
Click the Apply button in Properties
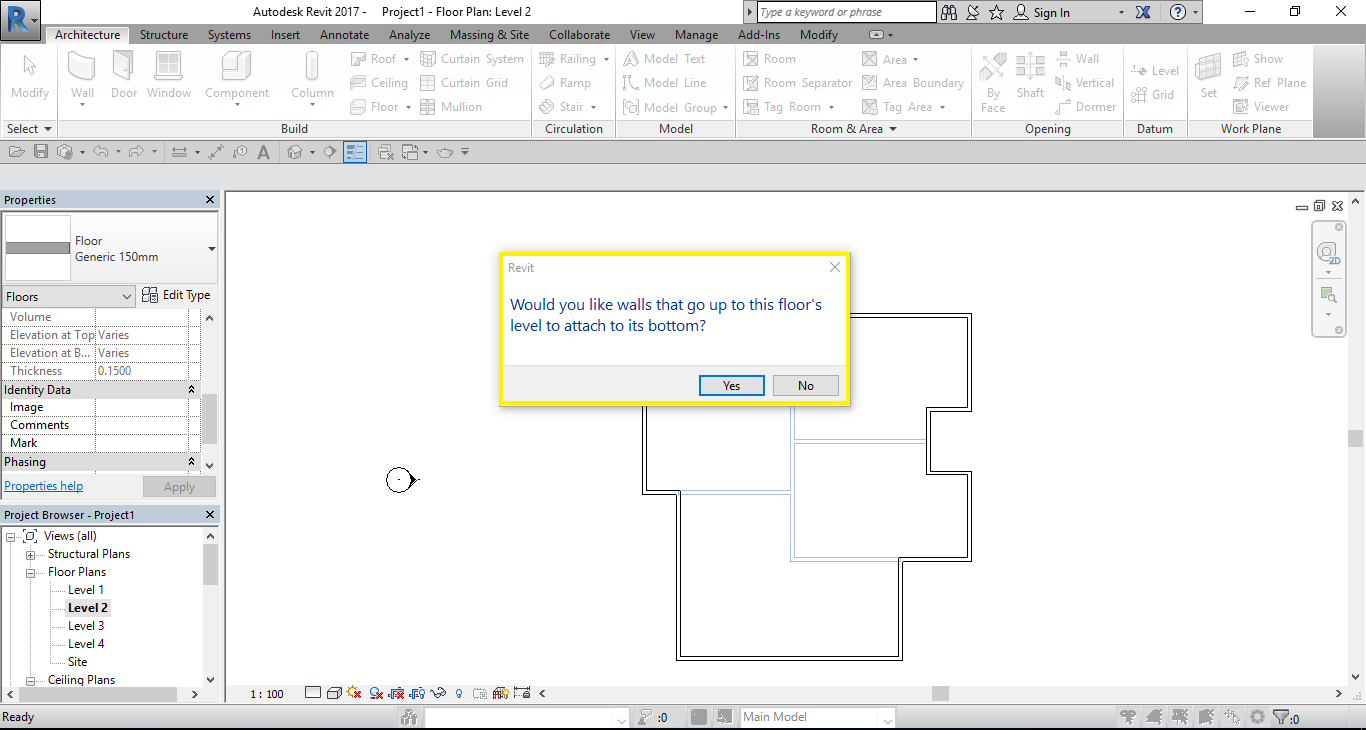pos(179,487)
